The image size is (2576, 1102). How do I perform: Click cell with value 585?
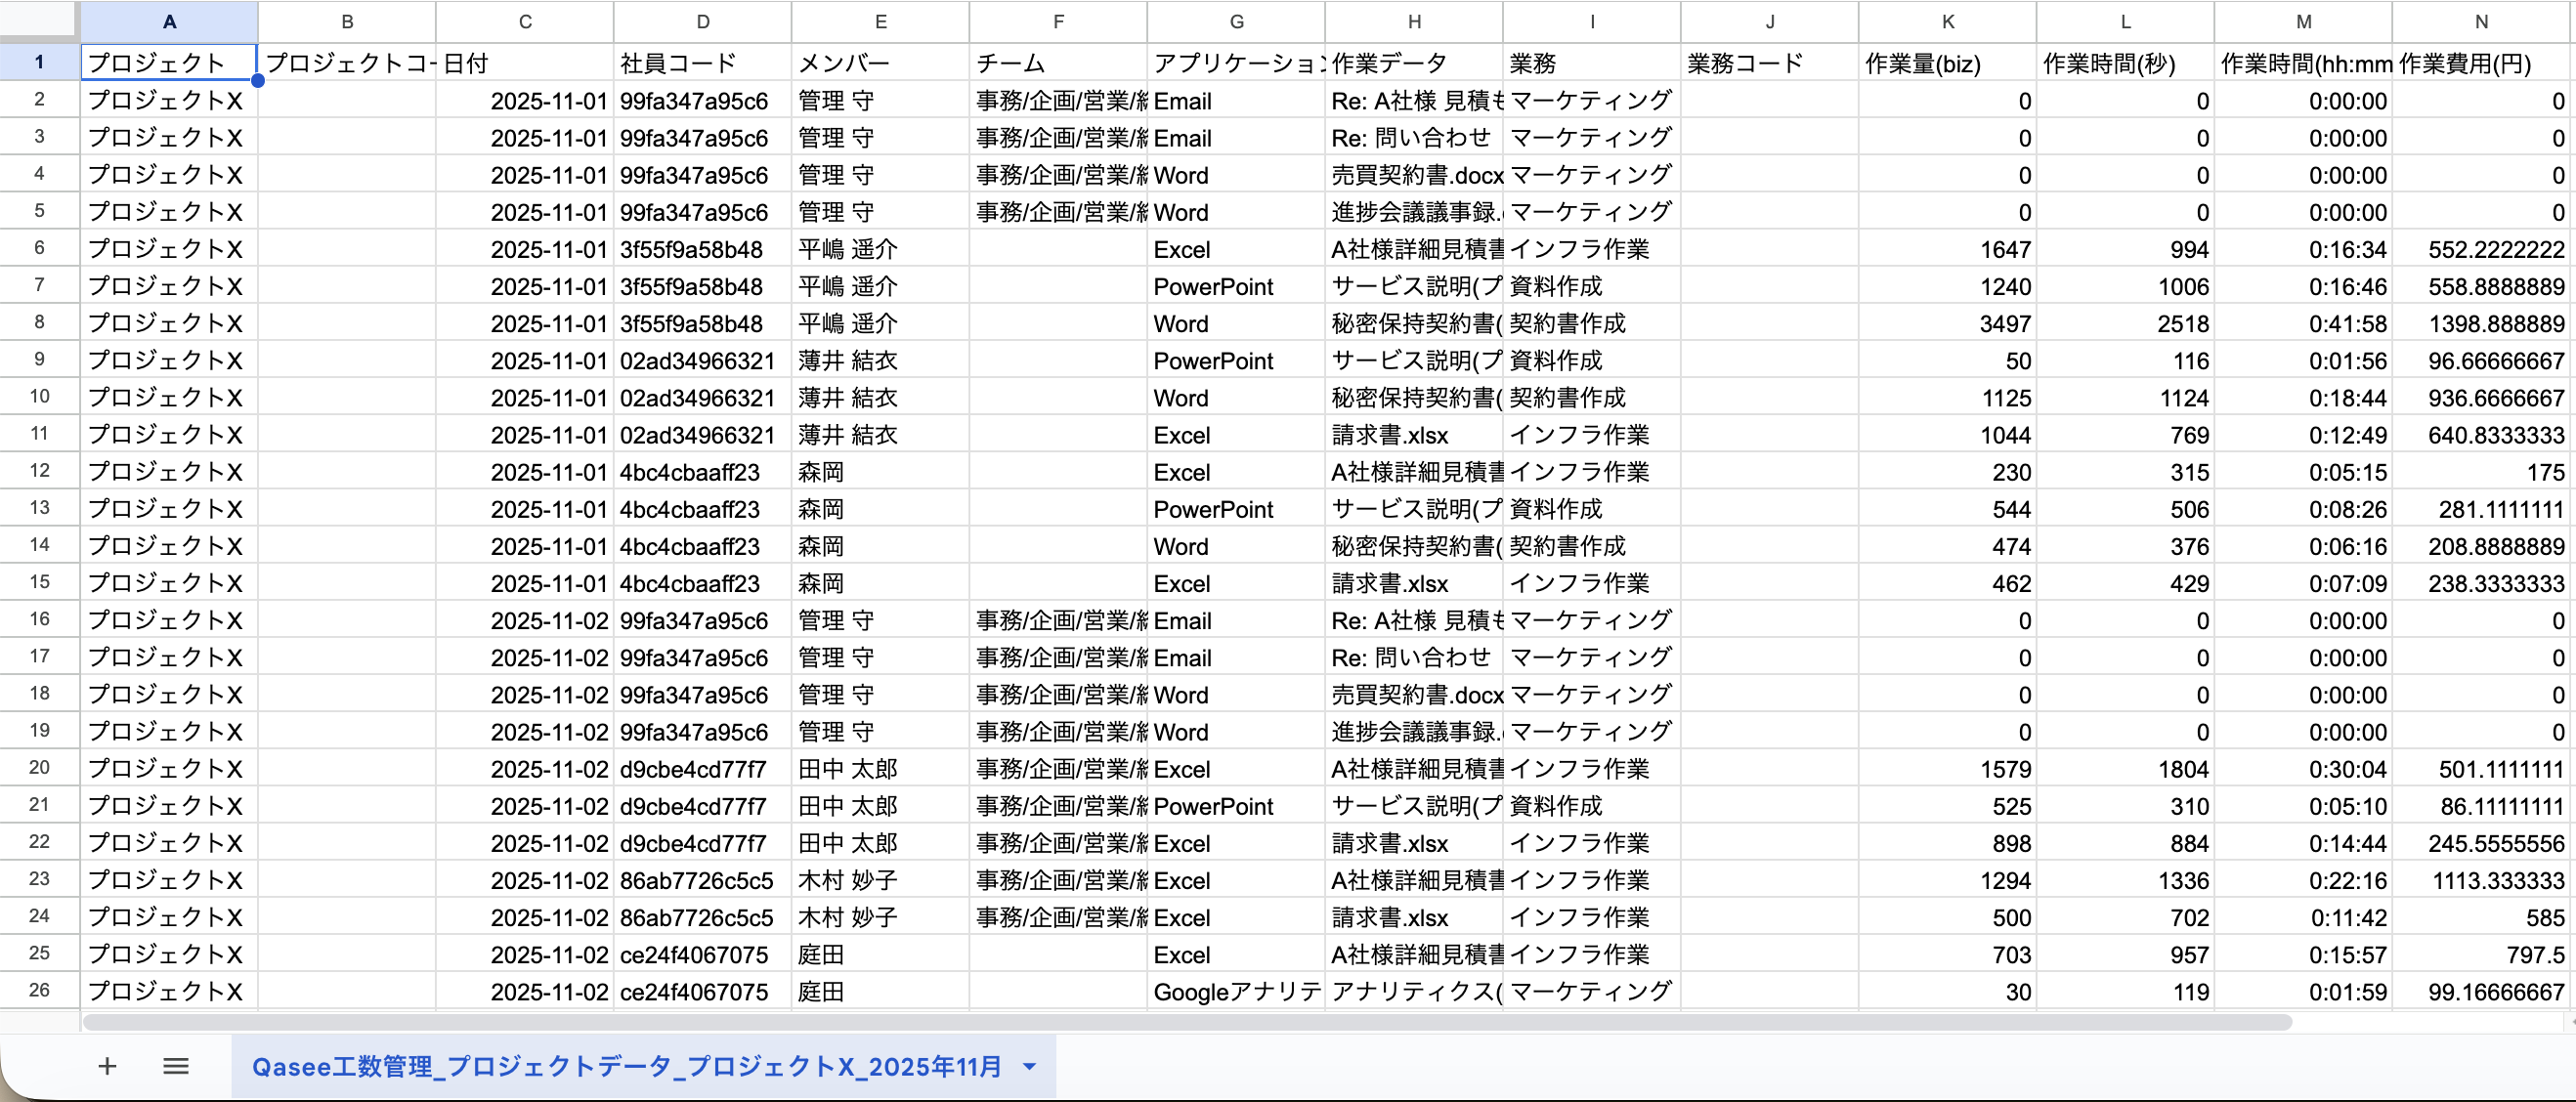pyautogui.click(x=2481, y=917)
